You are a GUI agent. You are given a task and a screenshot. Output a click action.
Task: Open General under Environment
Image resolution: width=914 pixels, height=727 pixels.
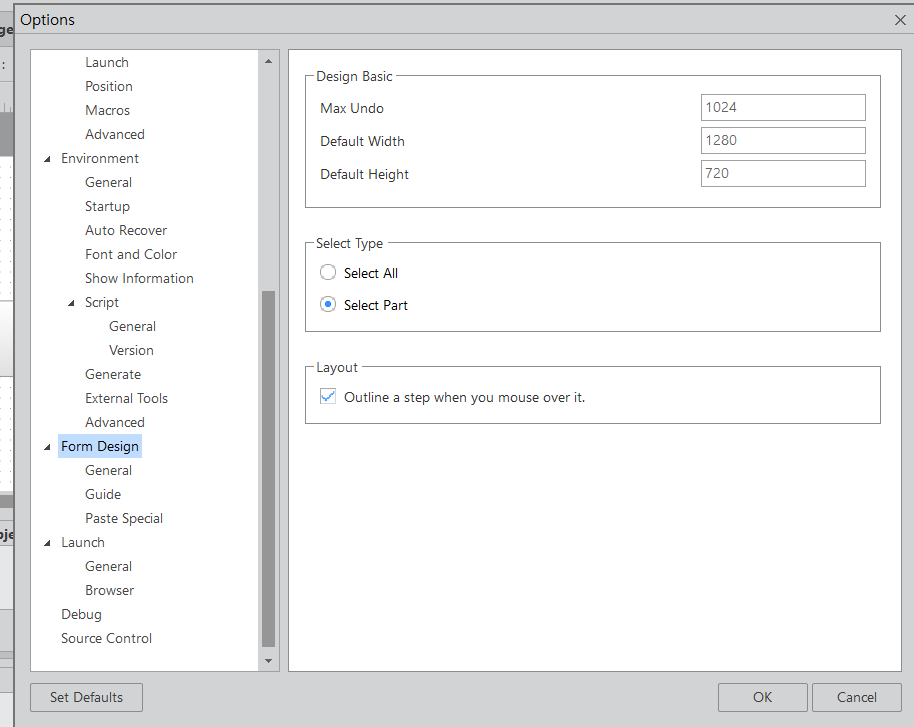click(x=108, y=182)
